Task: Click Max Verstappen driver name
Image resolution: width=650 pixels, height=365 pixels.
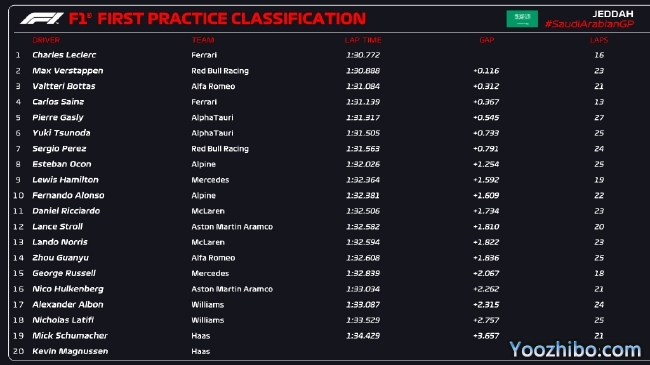Action: [x=68, y=71]
